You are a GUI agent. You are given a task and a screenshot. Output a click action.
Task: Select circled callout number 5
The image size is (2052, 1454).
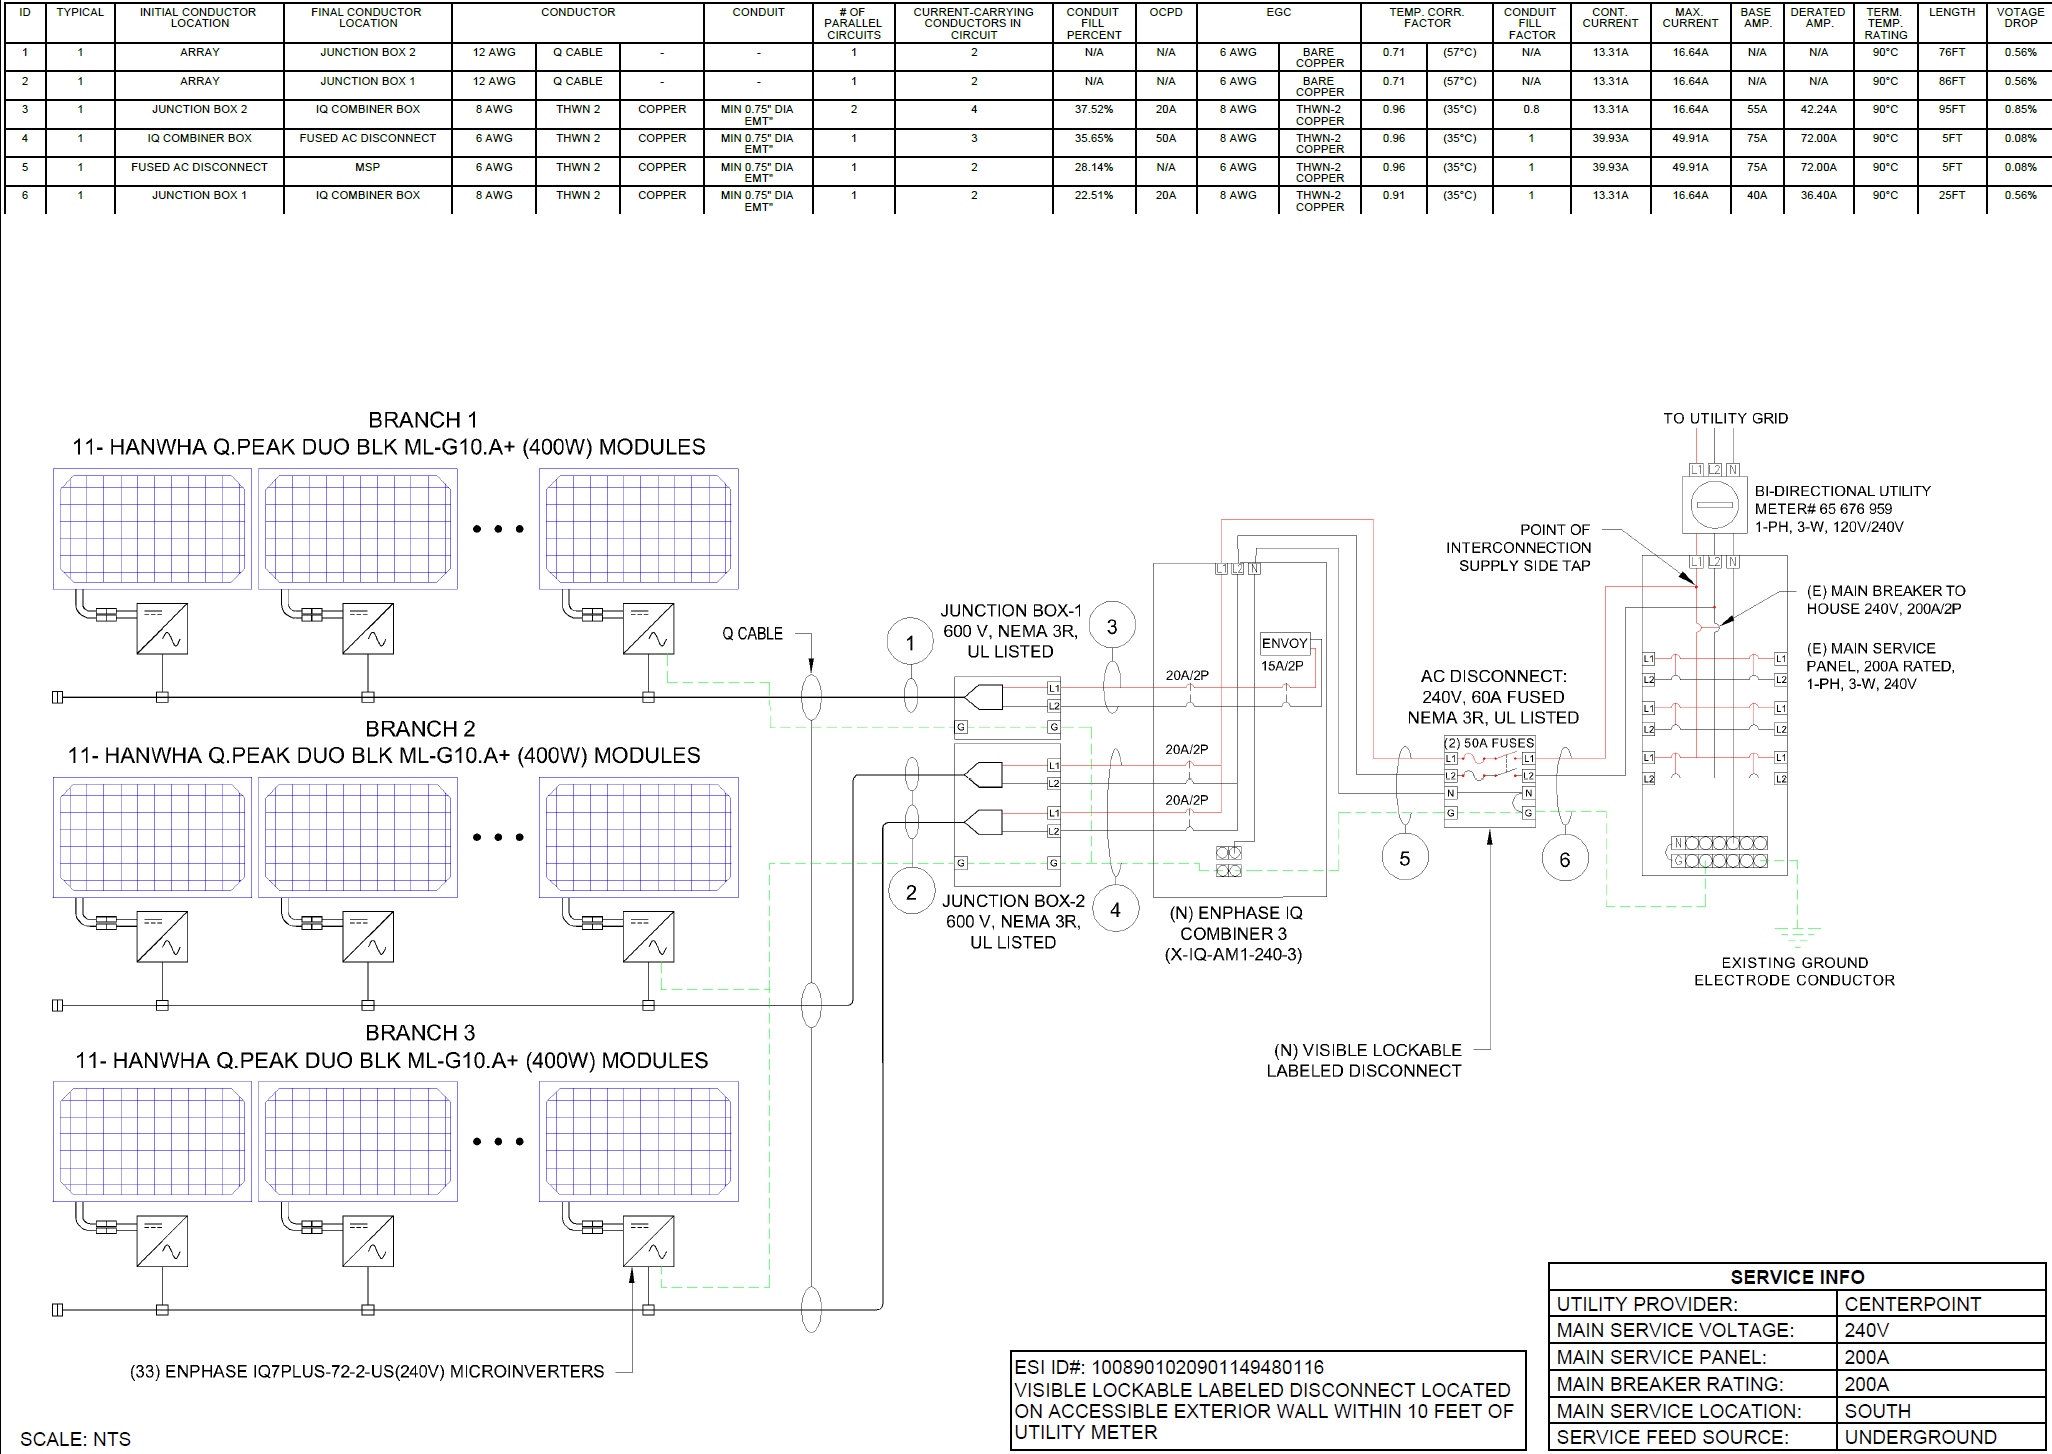pyautogui.click(x=1405, y=858)
